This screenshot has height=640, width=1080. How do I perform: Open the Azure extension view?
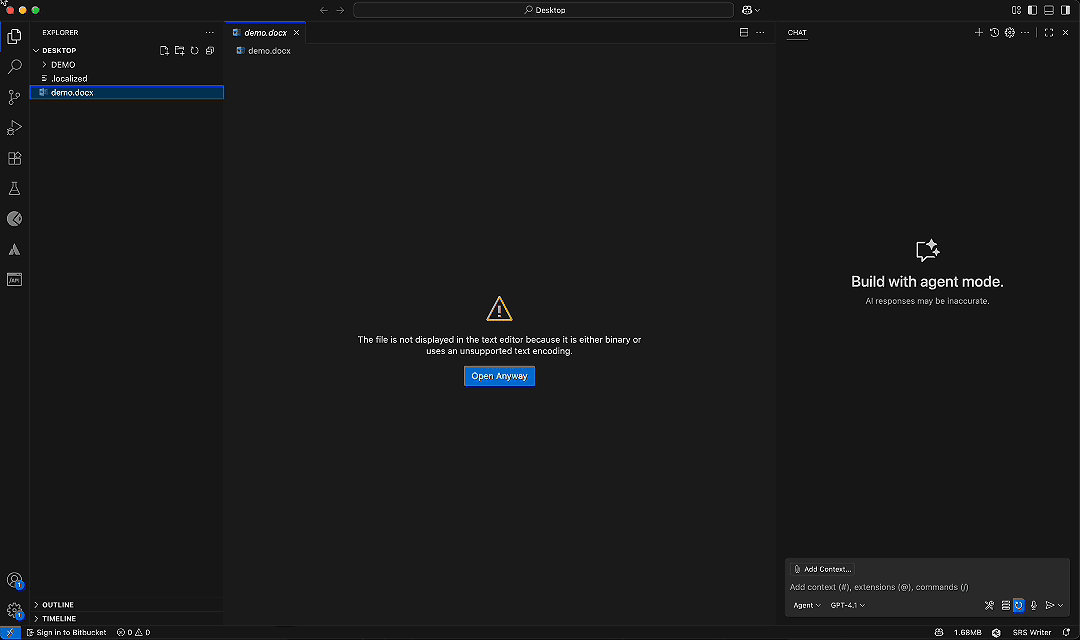[x=14, y=249]
